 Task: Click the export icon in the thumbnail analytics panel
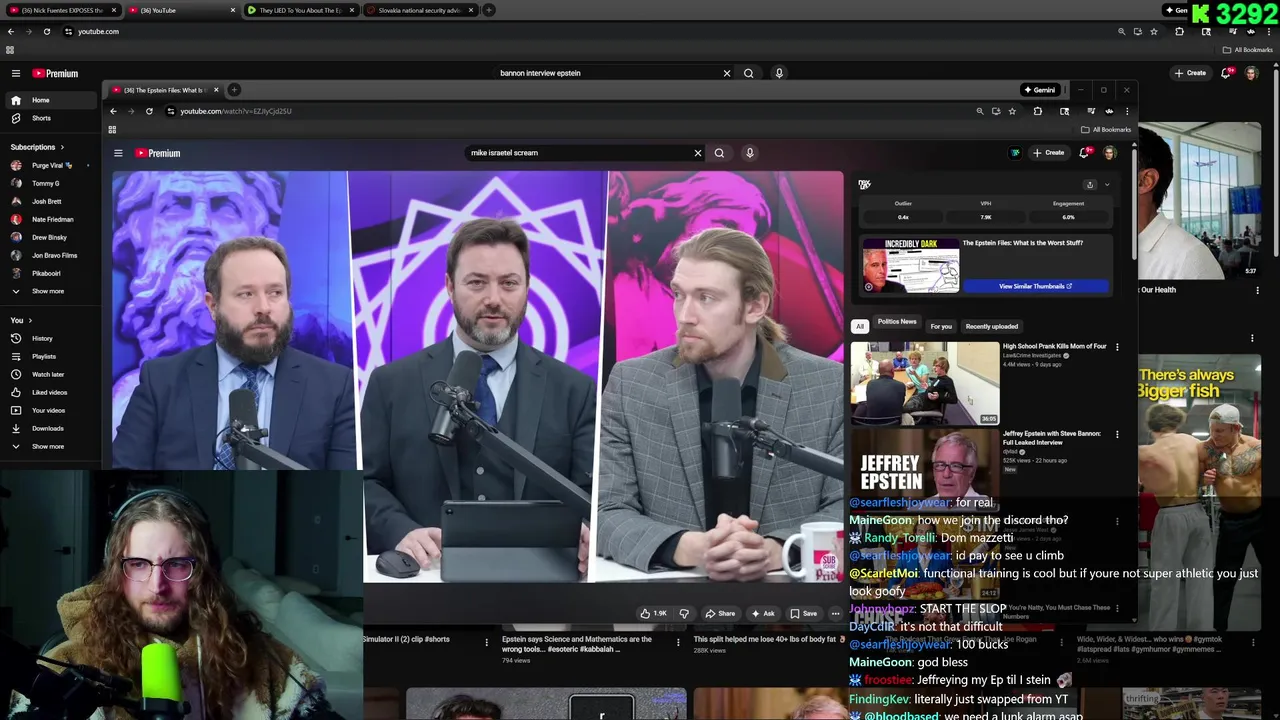(x=1090, y=184)
